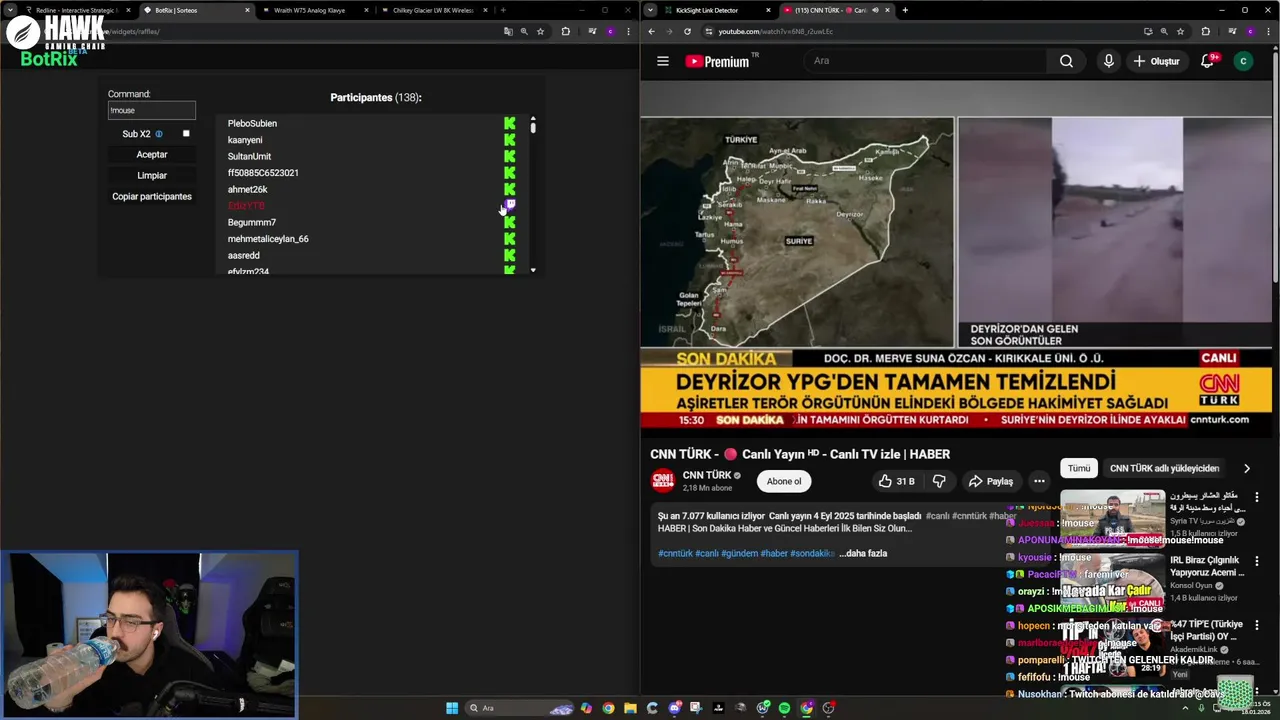This screenshot has width=1280, height=720.
Task: Click the Limpiar button
Action: (x=152, y=175)
